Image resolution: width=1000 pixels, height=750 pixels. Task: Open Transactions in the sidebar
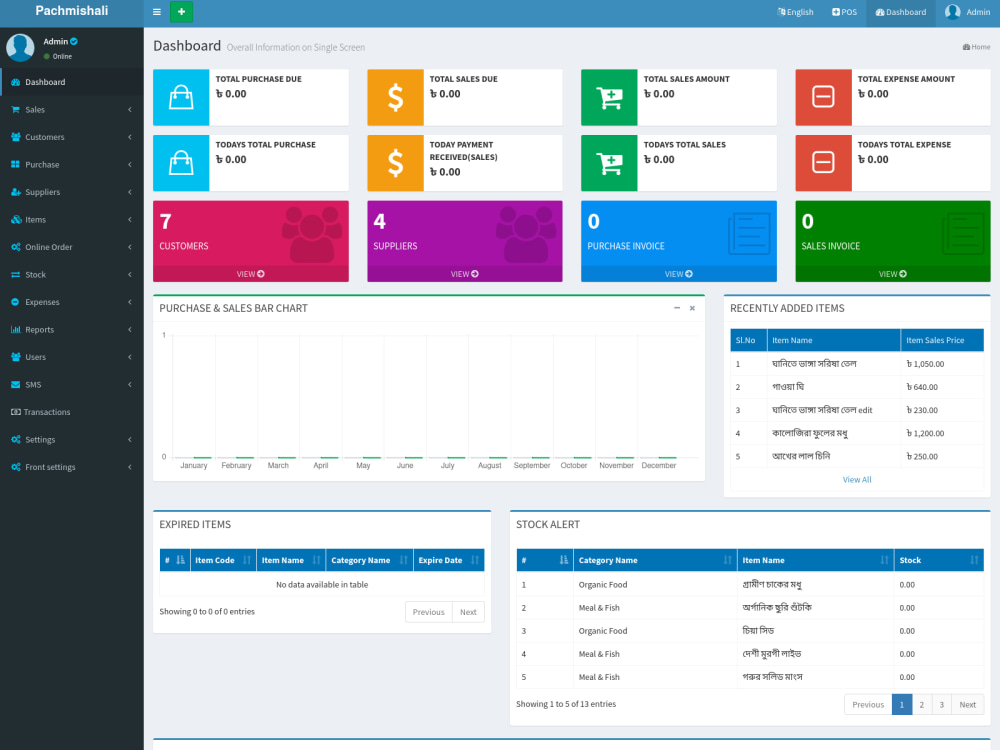pyautogui.click(x=71, y=412)
